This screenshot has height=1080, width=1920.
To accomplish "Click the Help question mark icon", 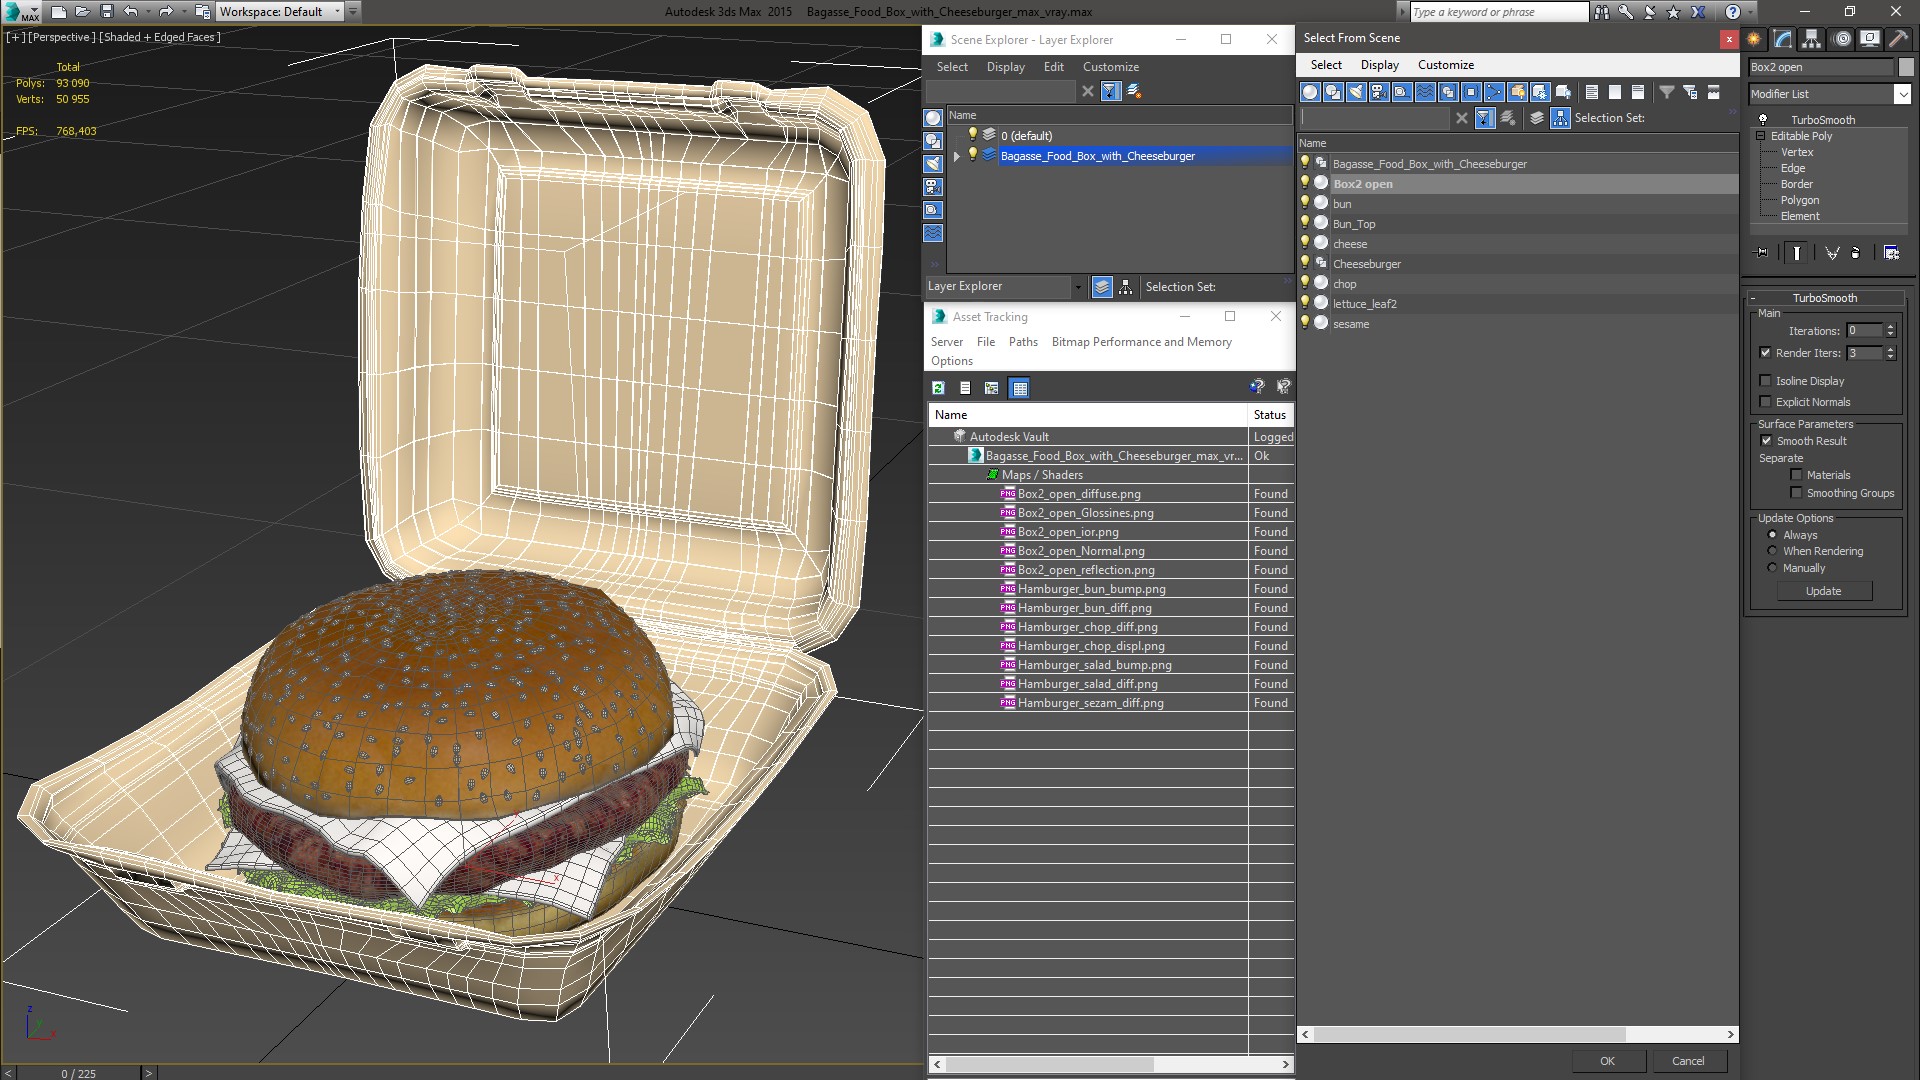I will (1733, 12).
